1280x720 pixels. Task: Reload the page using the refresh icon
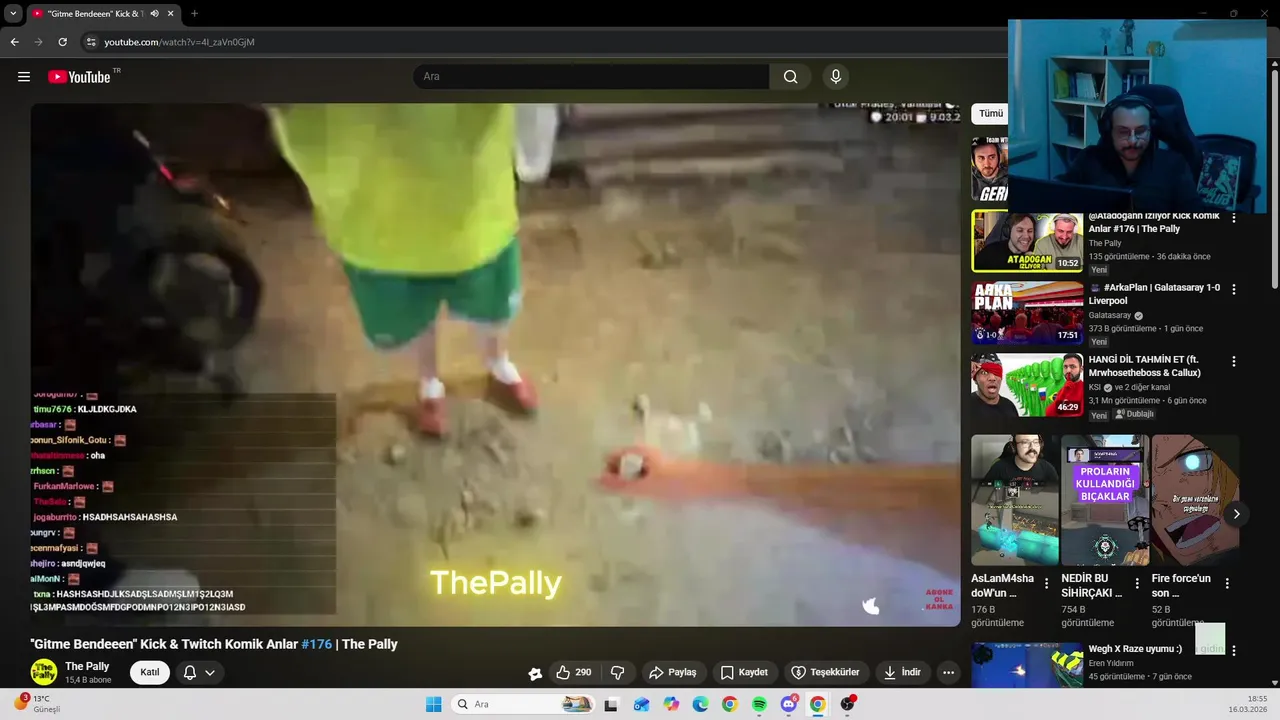pos(62,42)
